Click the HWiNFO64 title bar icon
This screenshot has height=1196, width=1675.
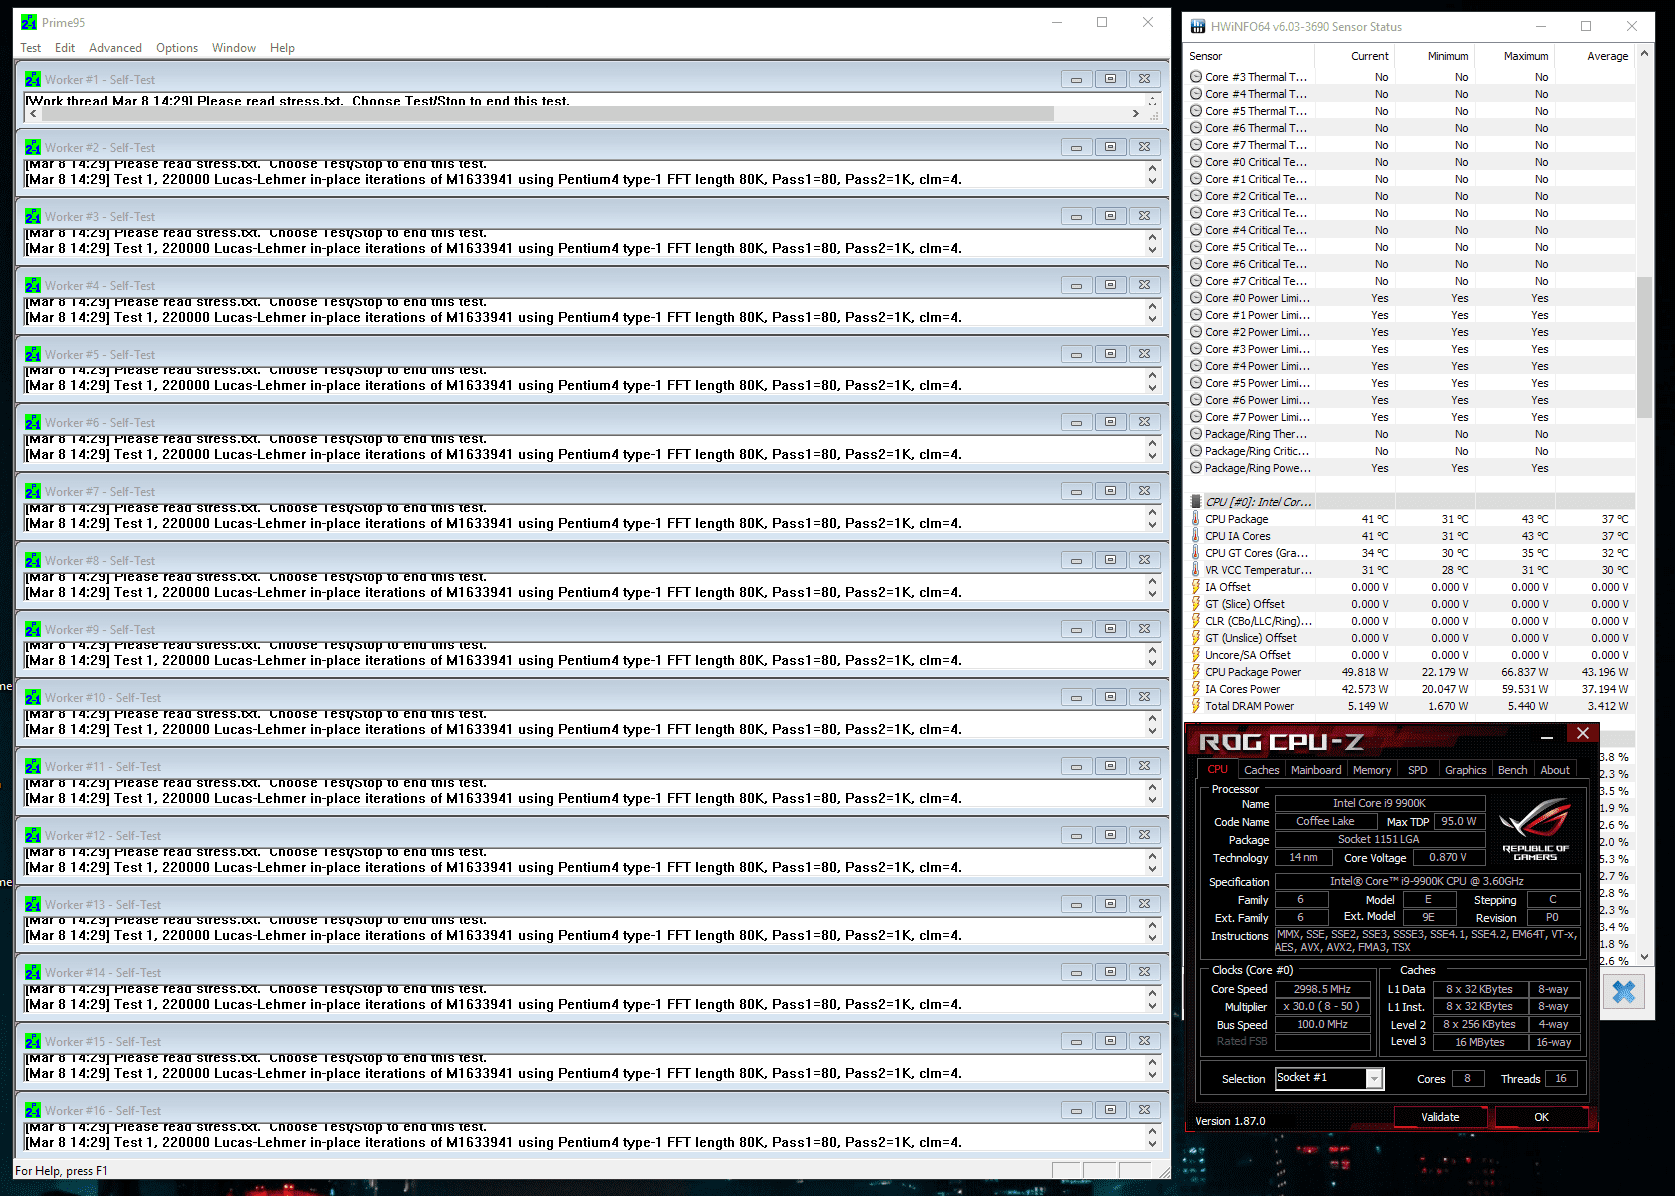click(x=1197, y=27)
